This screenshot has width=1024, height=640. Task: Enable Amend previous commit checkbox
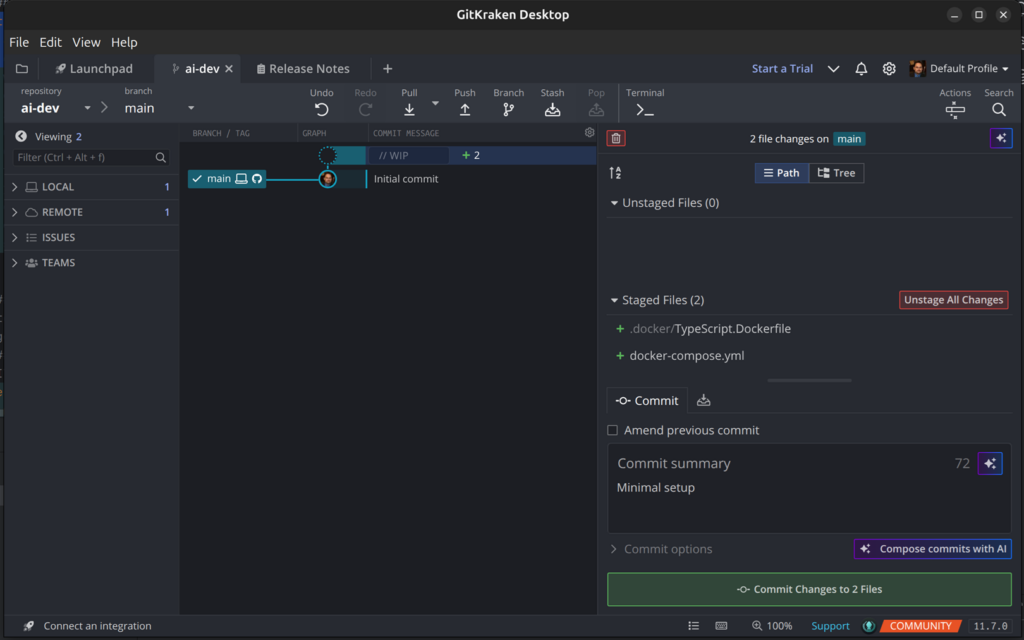click(613, 430)
